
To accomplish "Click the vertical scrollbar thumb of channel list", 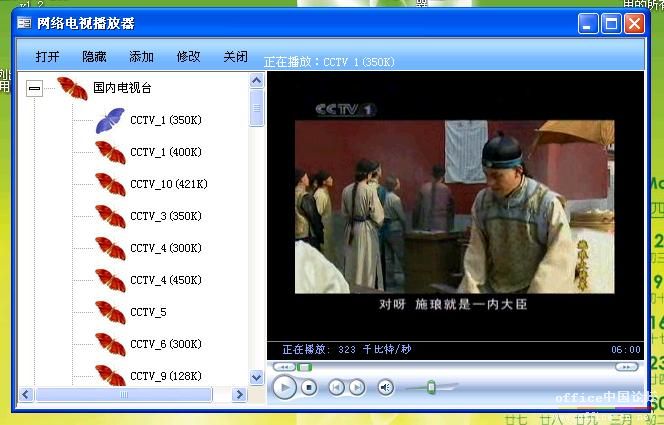I will (257, 108).
